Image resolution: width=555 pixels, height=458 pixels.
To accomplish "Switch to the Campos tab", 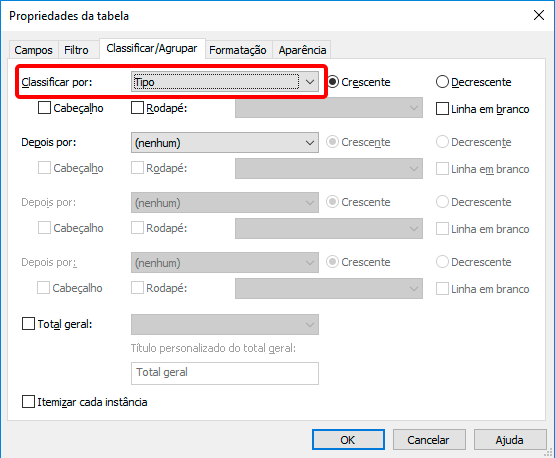I will [33, 50].
